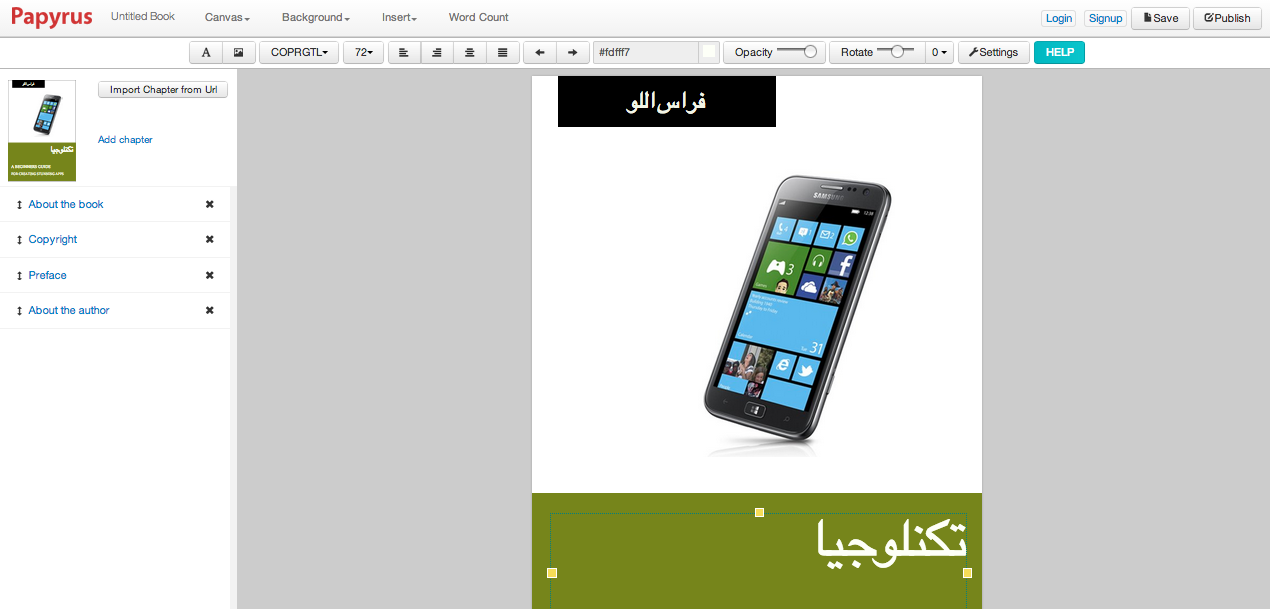Click the Signup button

(x=1105, y=18)
